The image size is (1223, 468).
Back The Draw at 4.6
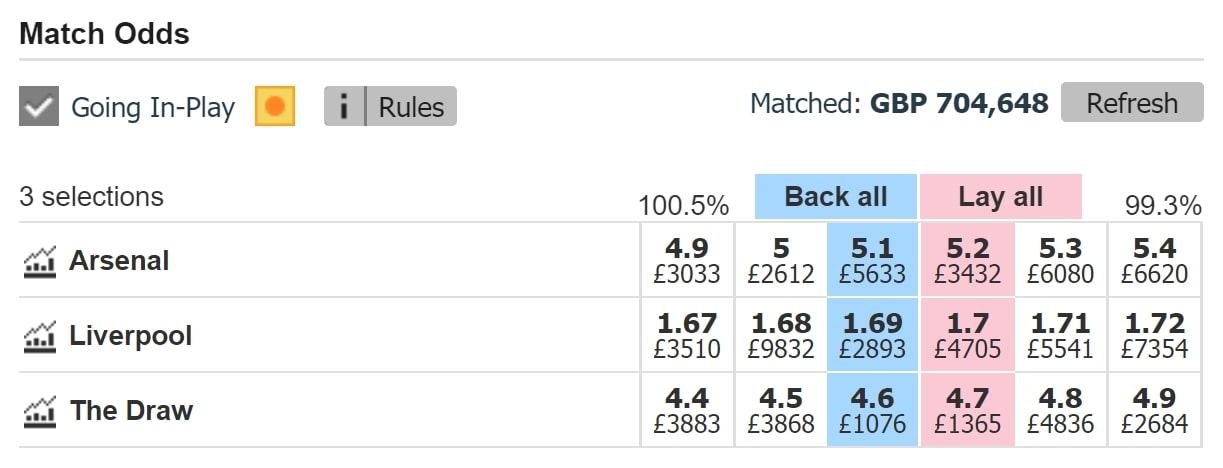coord(872,410)
